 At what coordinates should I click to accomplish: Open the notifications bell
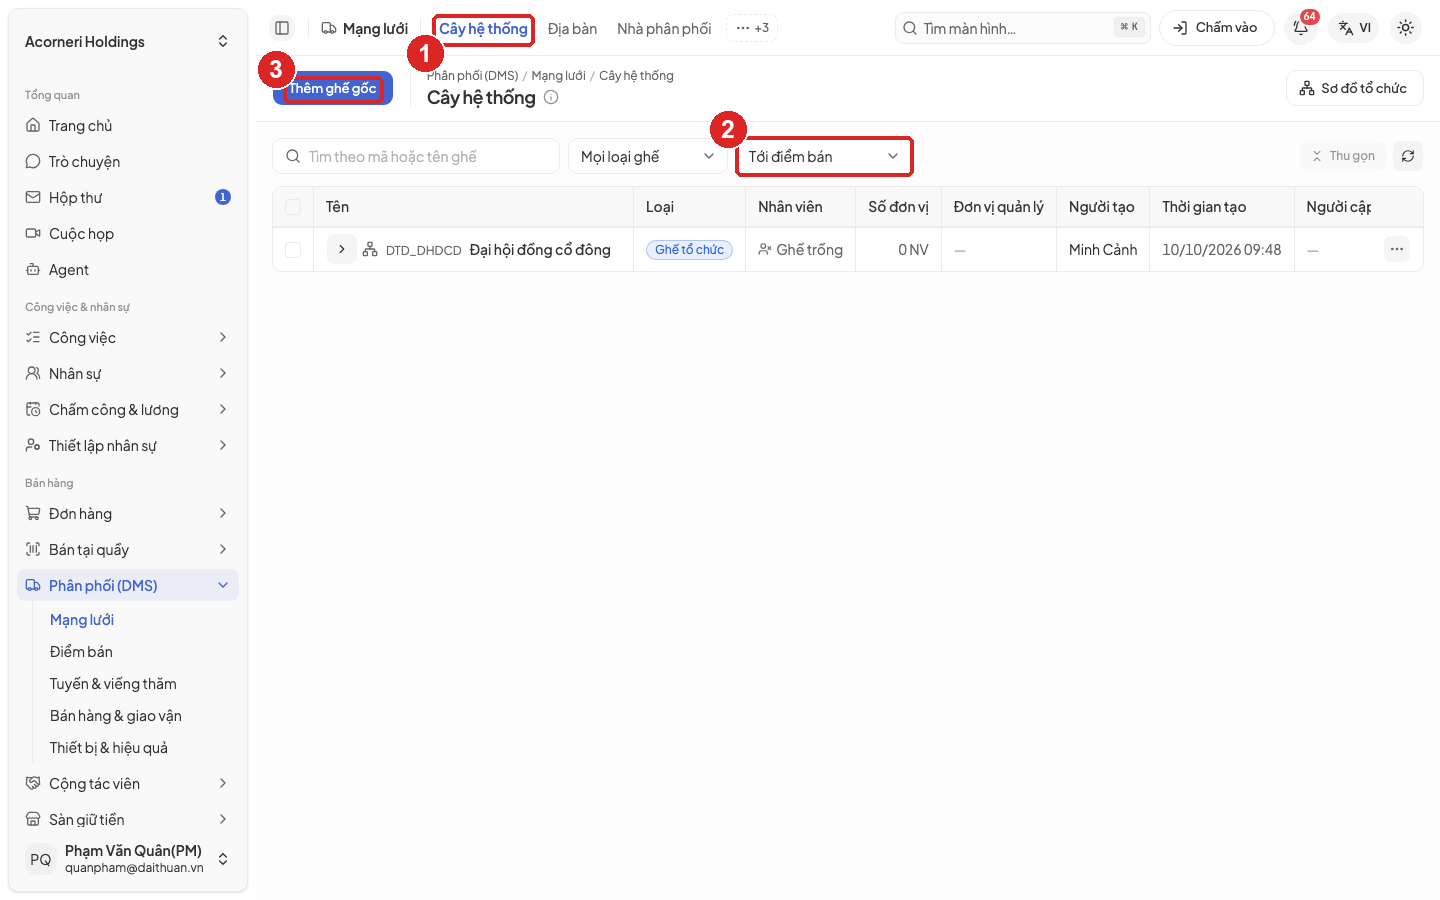coord(1301,28)
